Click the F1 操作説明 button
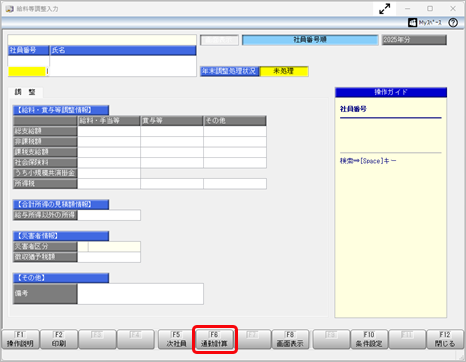466x362 pixels. pyautogui.click(x=20, y=339)
